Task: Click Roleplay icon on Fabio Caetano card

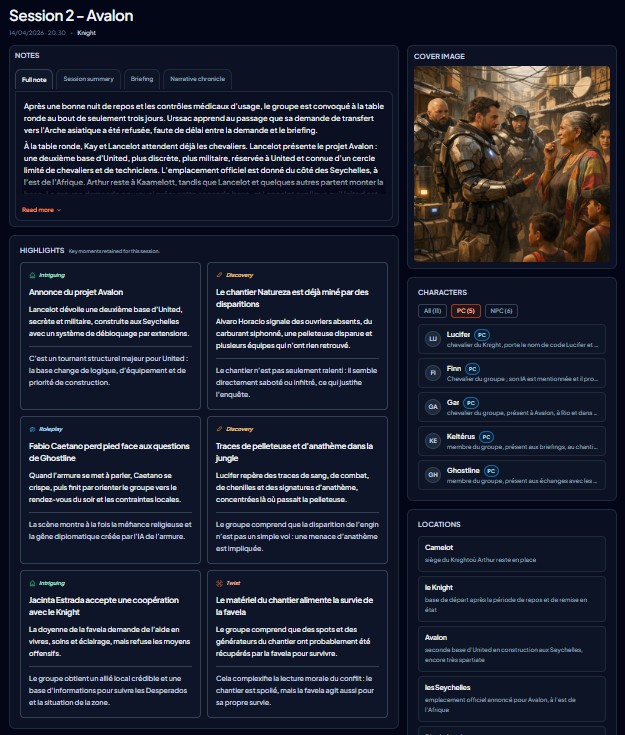Action: pyautogui.click(x=33, y=429)
